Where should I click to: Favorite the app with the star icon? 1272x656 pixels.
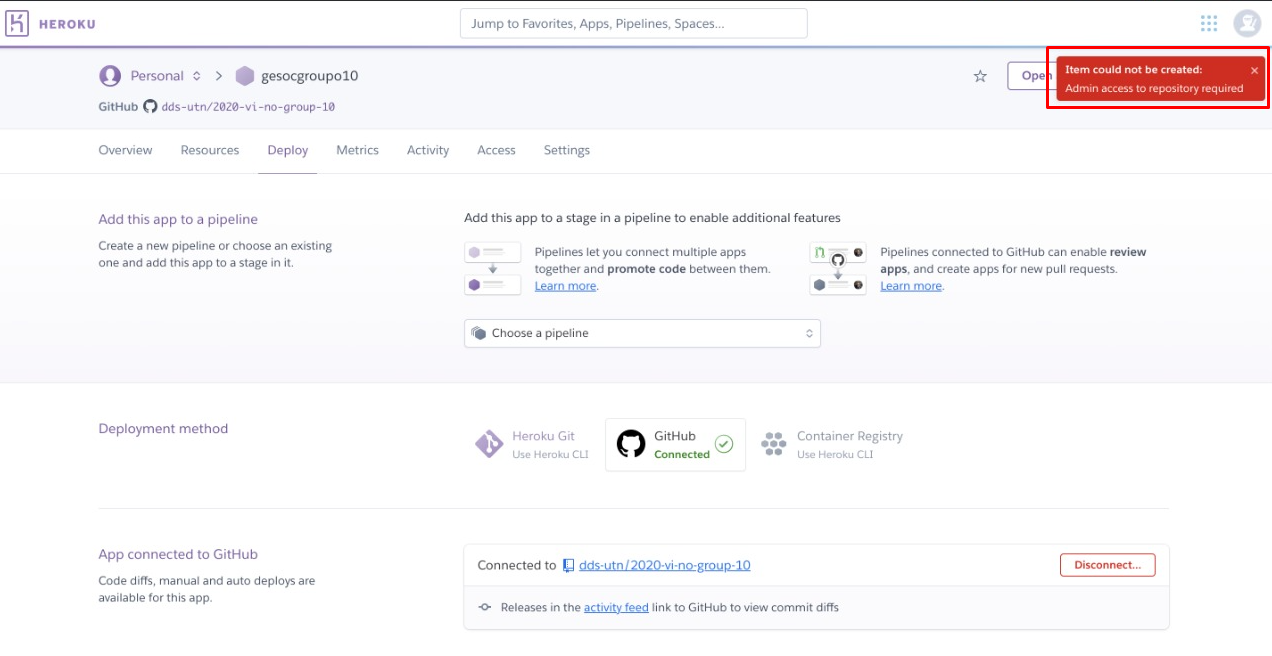pyautogui.click(x=980, y=76)
